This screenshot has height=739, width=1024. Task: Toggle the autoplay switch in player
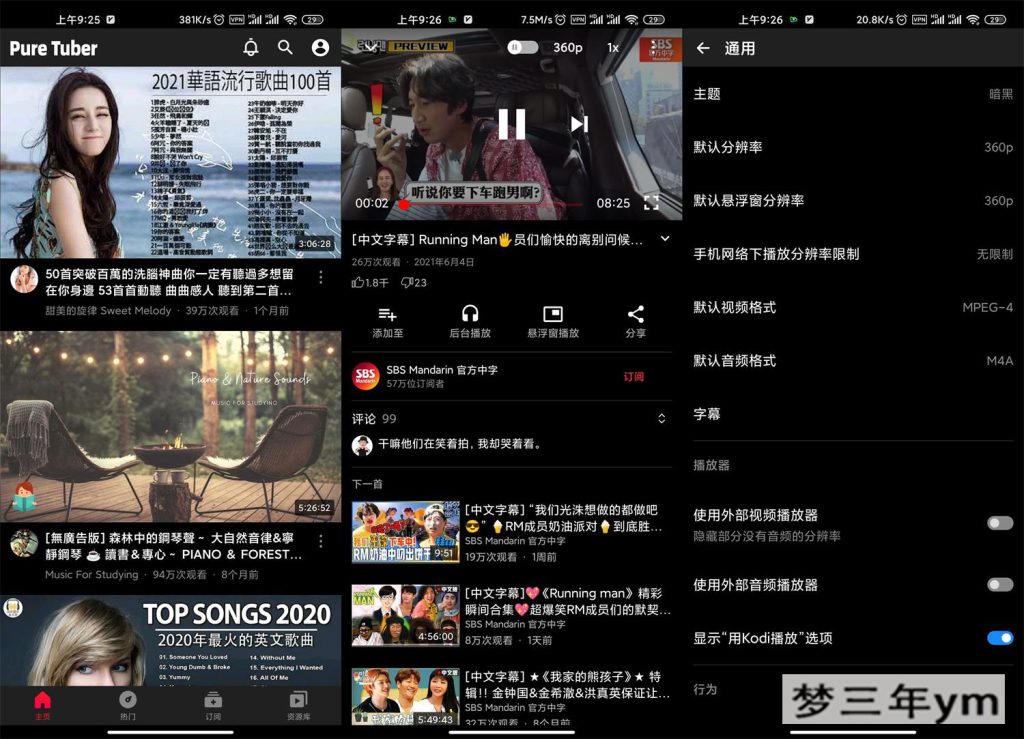click(522, 47)
